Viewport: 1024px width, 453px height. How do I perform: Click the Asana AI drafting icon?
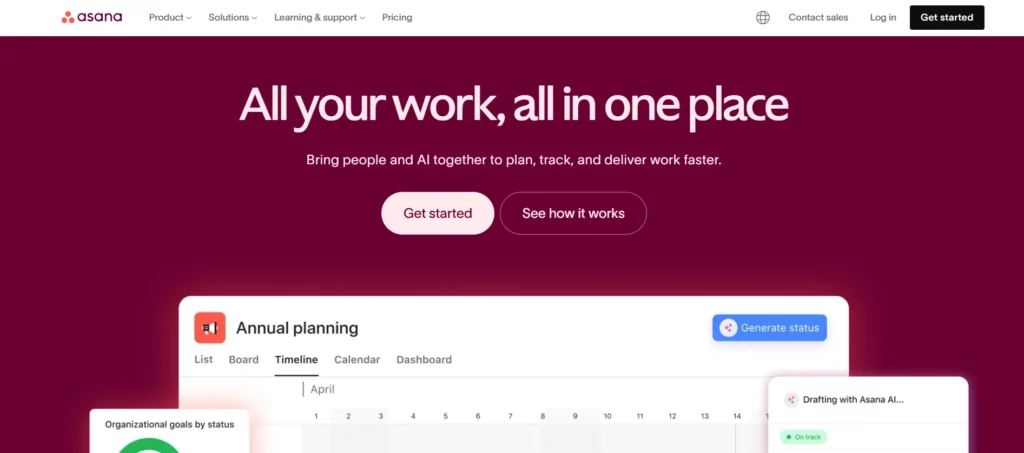click(791, 399)
